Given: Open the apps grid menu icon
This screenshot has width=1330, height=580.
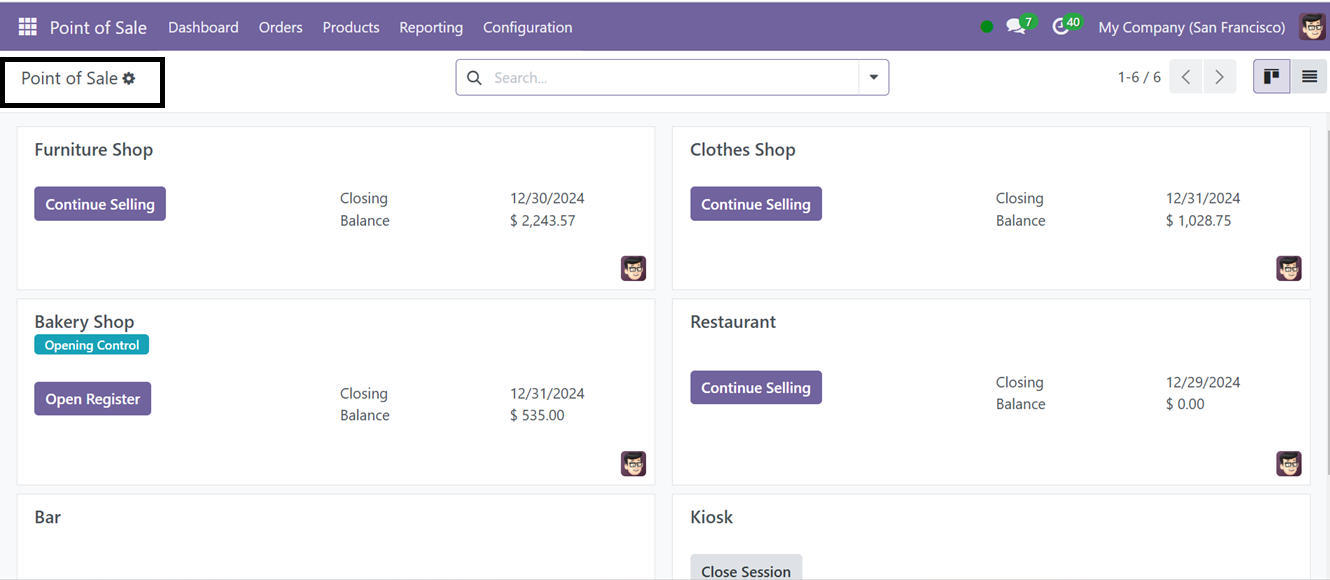Looking at the screenshot, I should [28, 27].
